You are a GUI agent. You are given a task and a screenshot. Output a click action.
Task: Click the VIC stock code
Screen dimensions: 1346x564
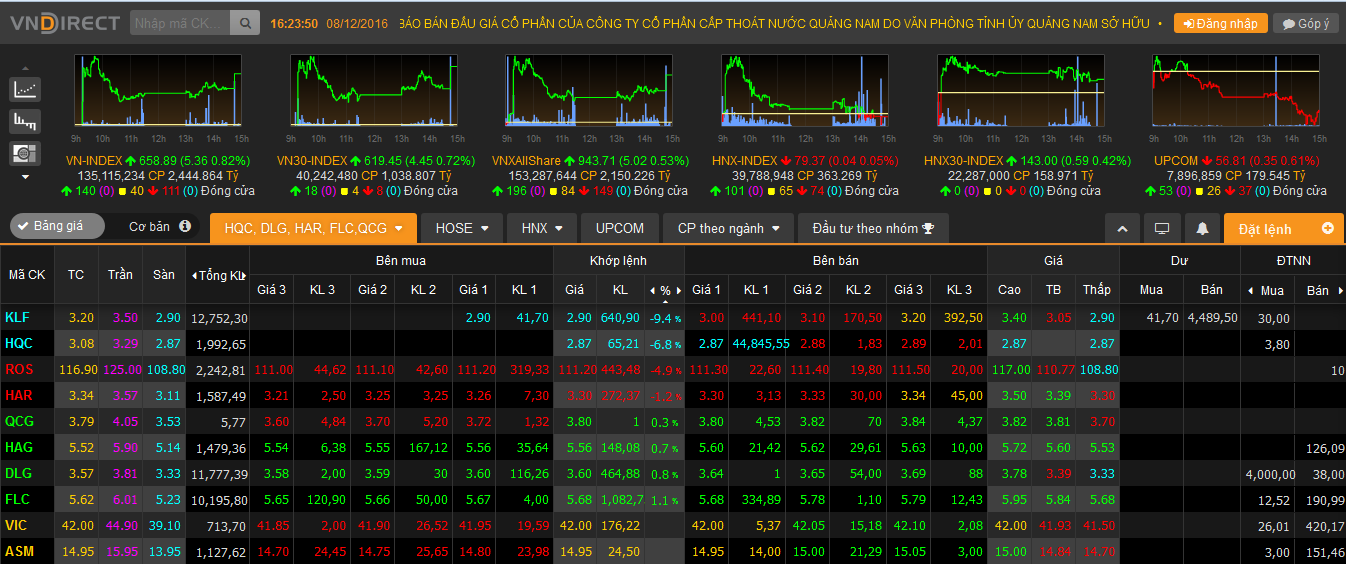pyautogui.click(x=16, y=525)
